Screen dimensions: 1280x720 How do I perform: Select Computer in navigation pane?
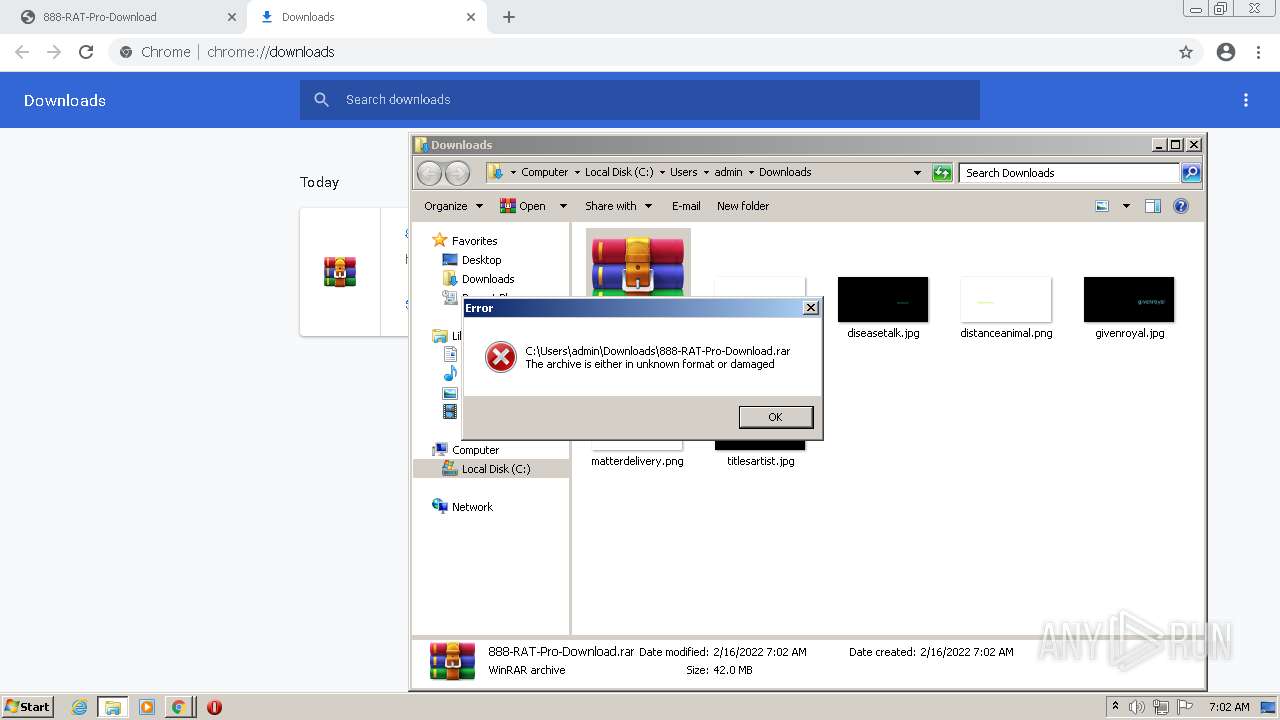[x=475, y=450]
